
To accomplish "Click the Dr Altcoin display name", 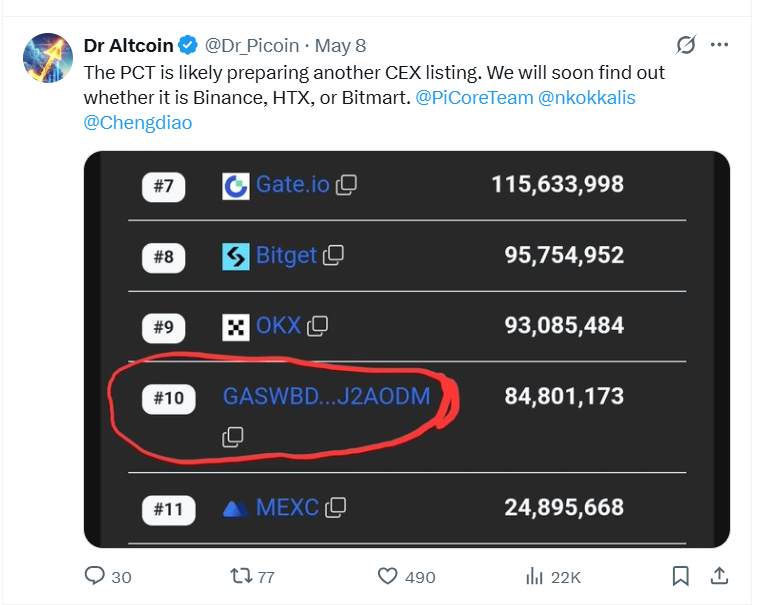I will click(127, 45).
